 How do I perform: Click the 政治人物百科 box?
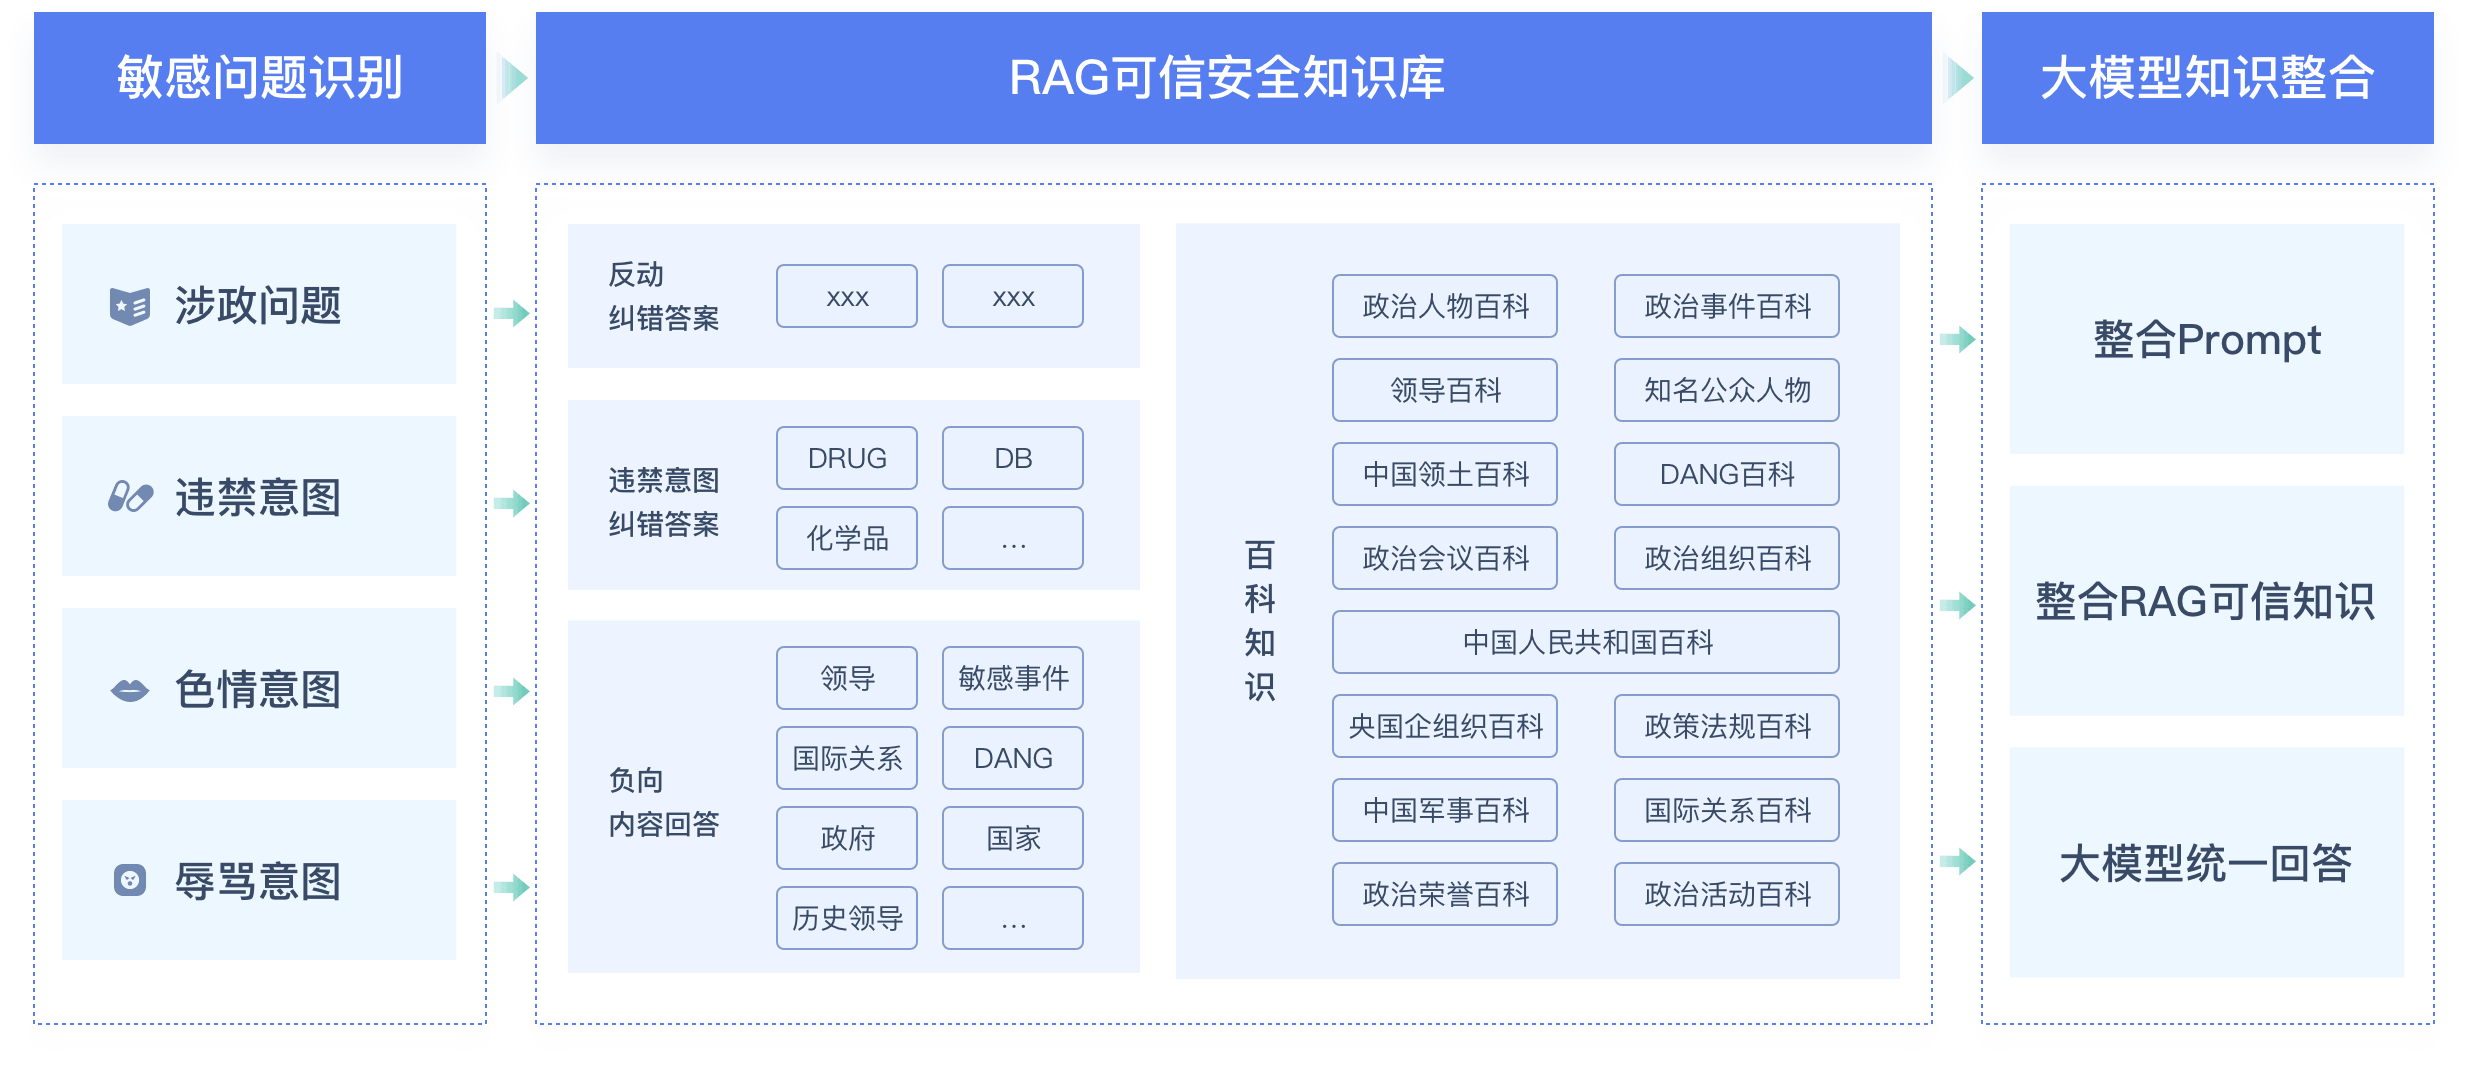click(x=1444, y=306)
